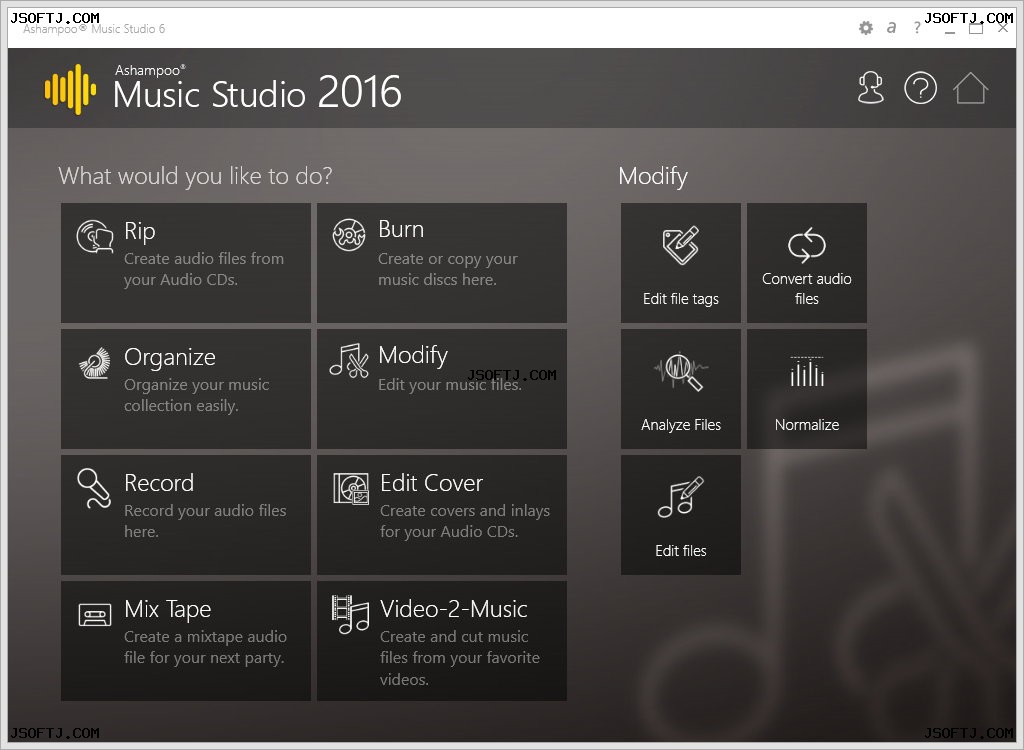Click 'Edit your music files.' description
The image size is (1024, 750).
coord(450,385)
